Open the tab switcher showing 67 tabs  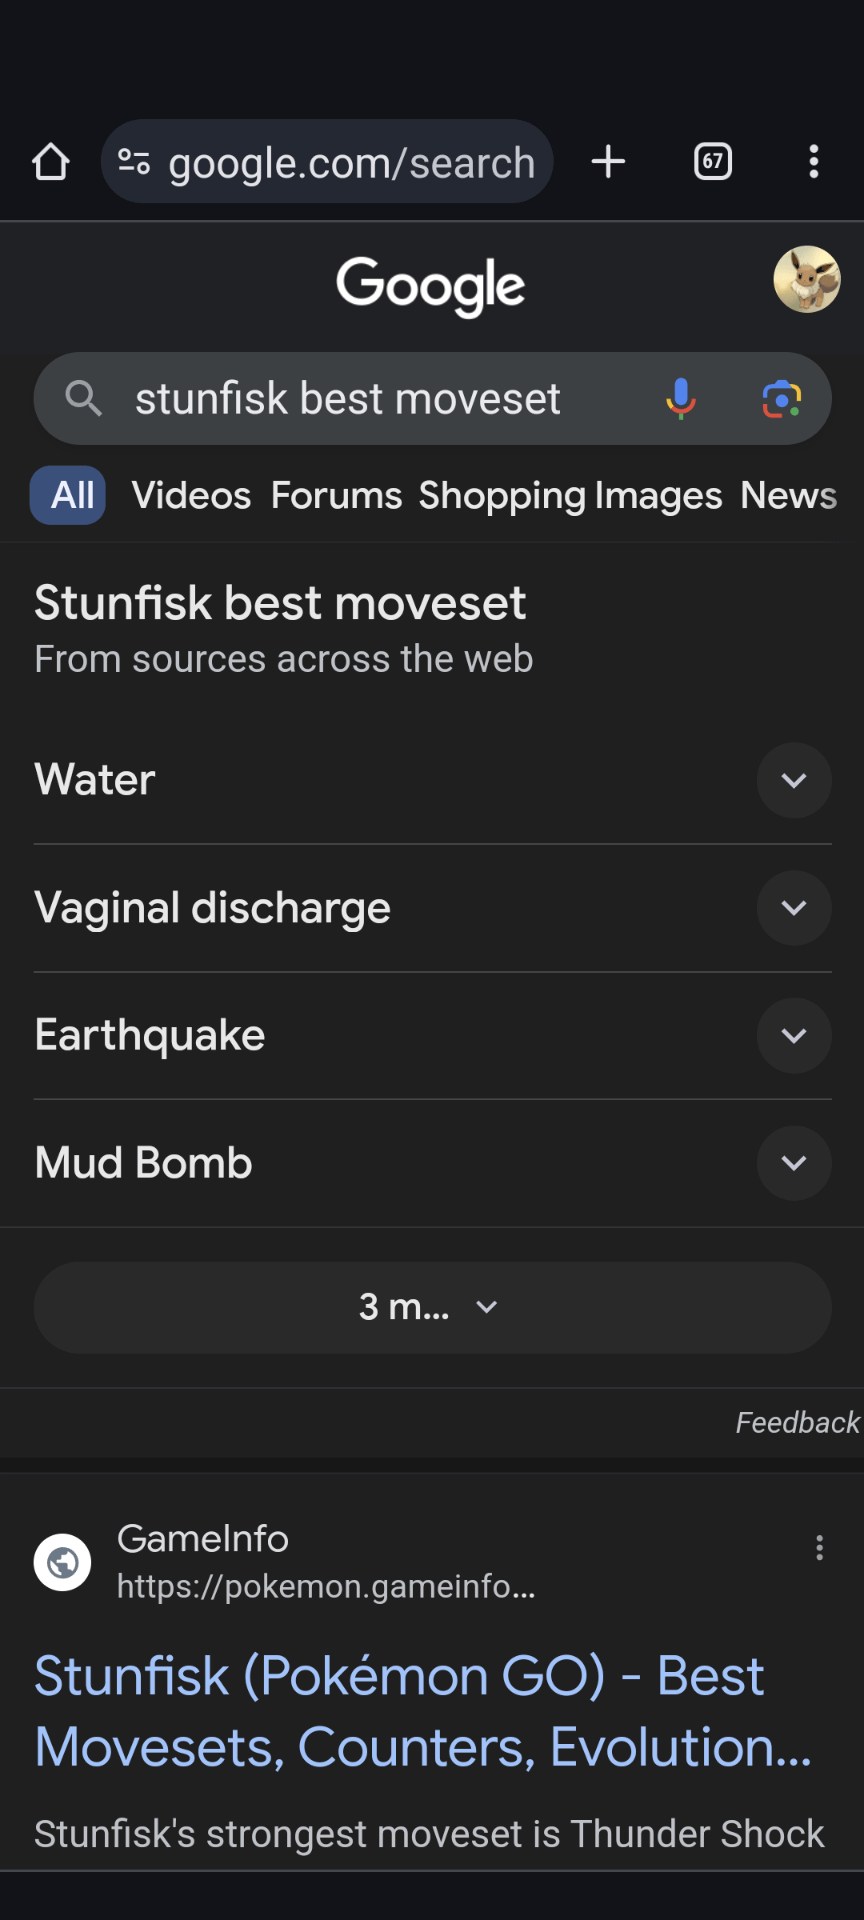[713, 162]
